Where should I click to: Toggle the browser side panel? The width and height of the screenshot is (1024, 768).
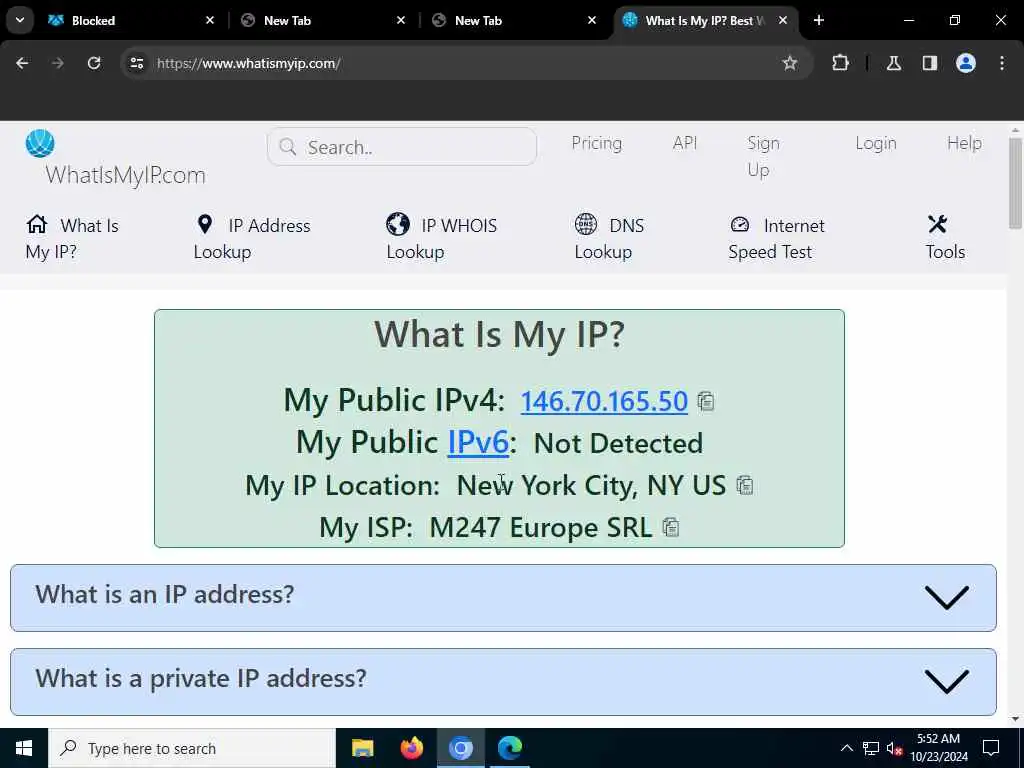930,63
